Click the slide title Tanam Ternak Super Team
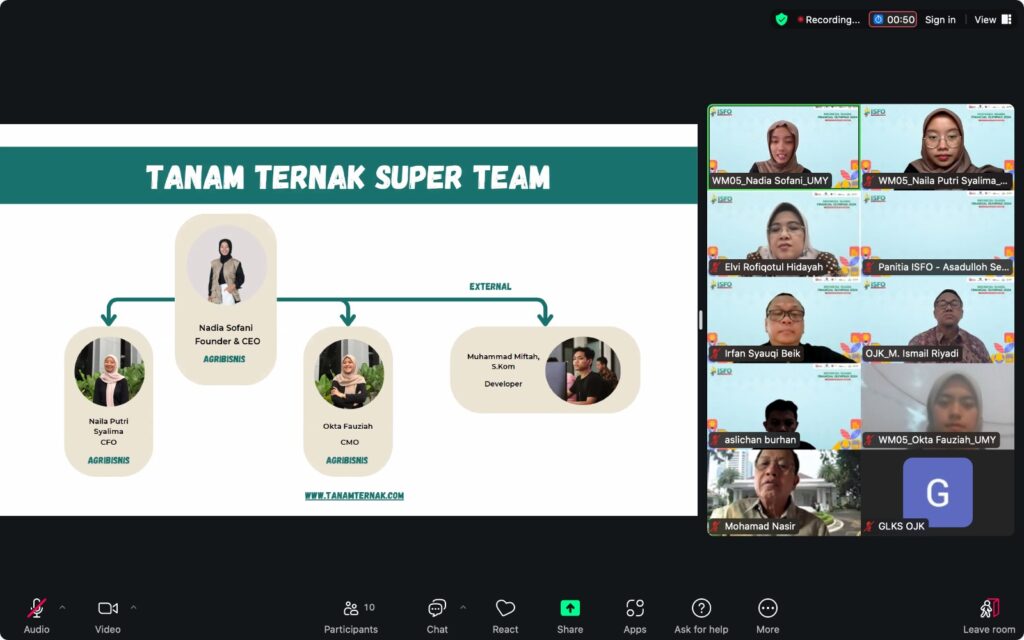The image size is (1024, 640). (348, 176)
